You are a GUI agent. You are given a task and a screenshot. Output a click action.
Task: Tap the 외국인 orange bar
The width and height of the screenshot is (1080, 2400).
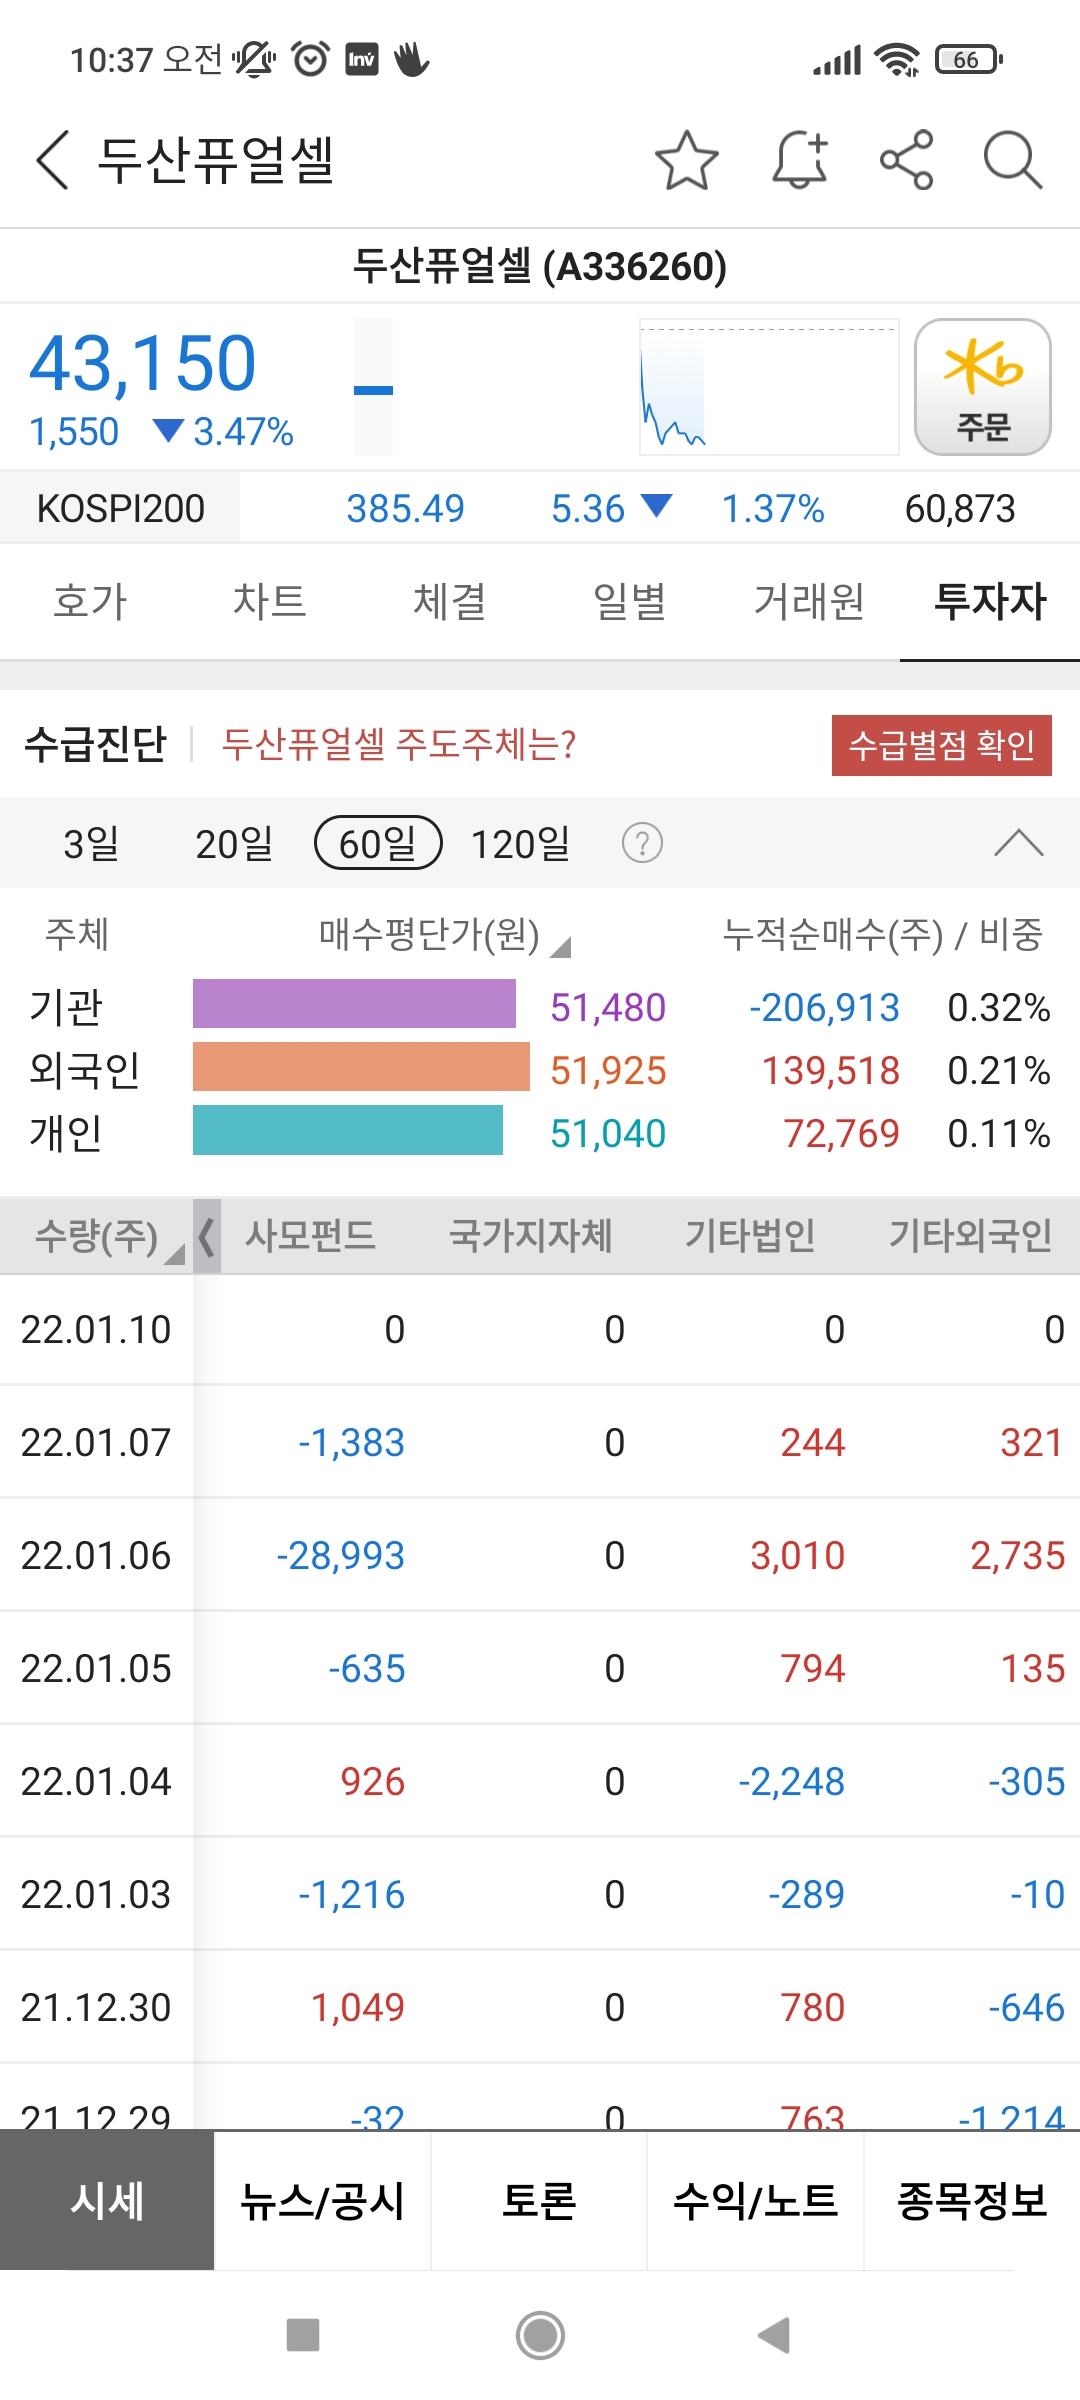(361, 1067)
